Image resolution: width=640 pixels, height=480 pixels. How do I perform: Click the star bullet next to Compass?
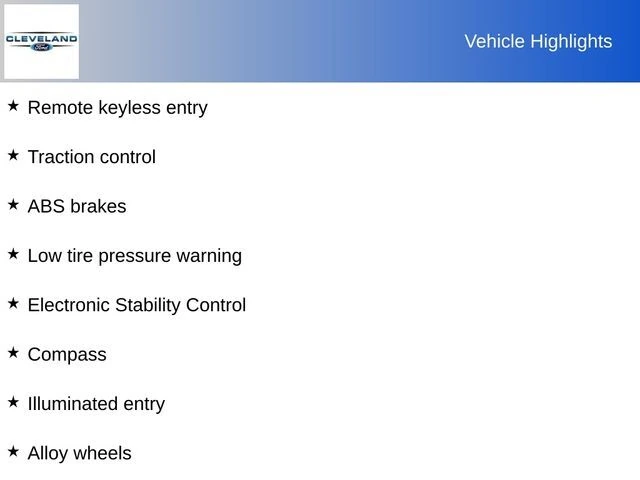point(13,352)
